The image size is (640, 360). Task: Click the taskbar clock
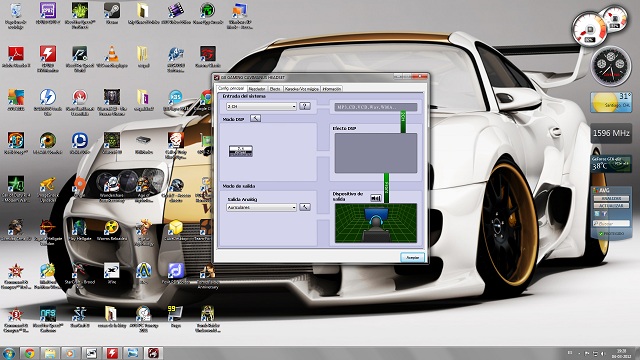pos(621,353)
